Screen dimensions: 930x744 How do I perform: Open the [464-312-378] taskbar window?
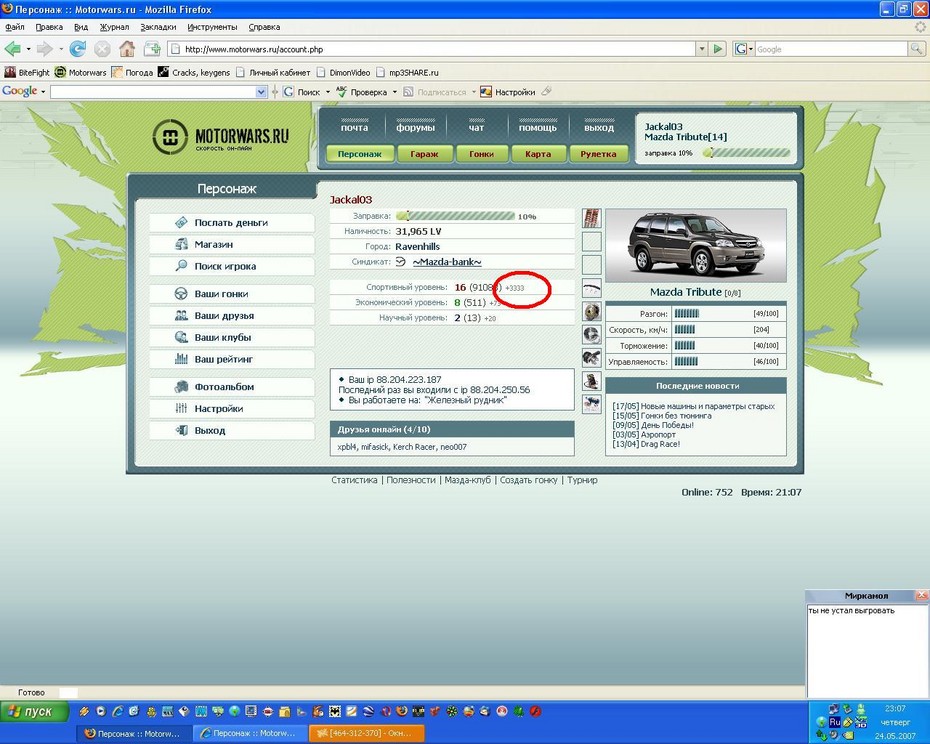(x=367, y=733)
